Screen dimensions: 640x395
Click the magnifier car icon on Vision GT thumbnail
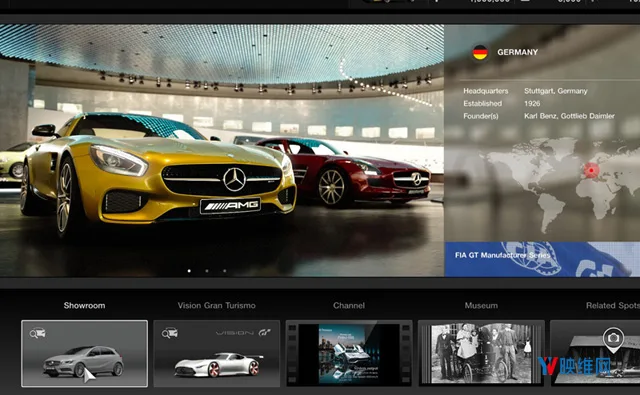click(x=170, y=333)
